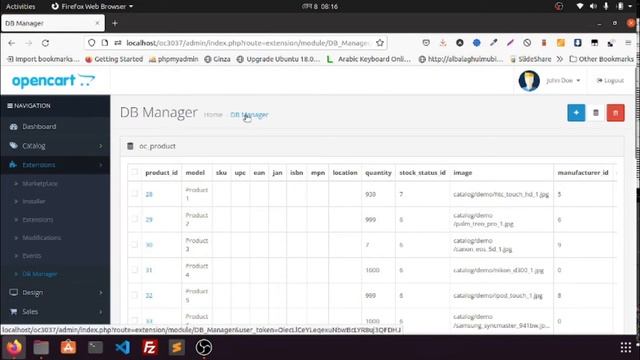Screen dimensions: 640x360
Task: Open the John Doe user dropdown
Action: 563,80
